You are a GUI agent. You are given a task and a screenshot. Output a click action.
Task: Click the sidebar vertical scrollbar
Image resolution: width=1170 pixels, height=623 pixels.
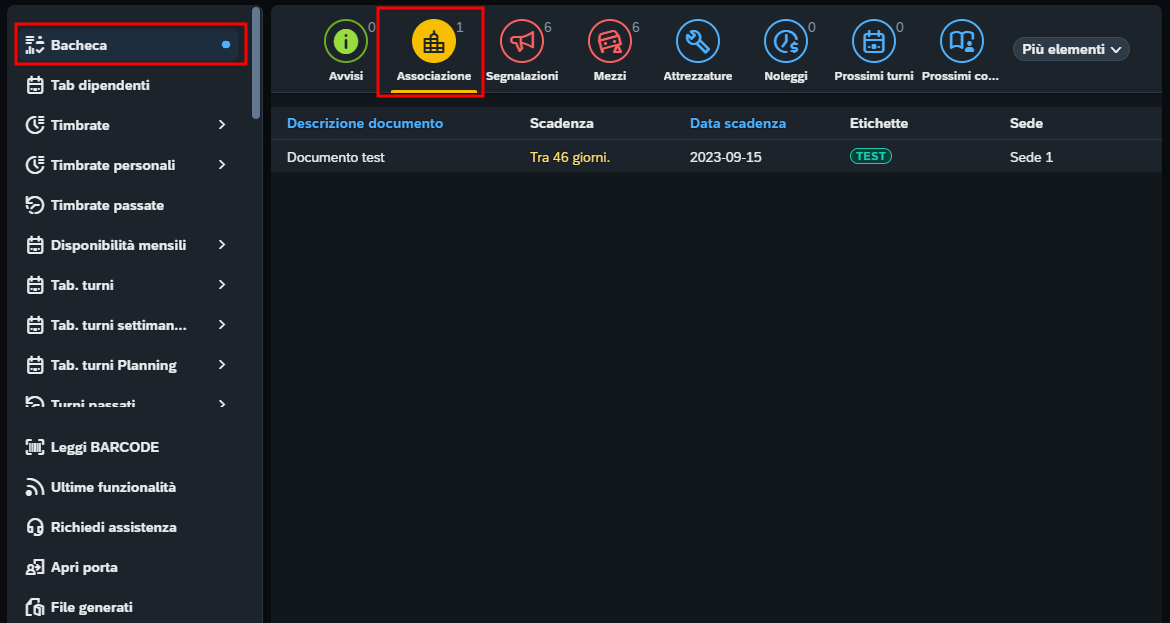coord(256,63)
